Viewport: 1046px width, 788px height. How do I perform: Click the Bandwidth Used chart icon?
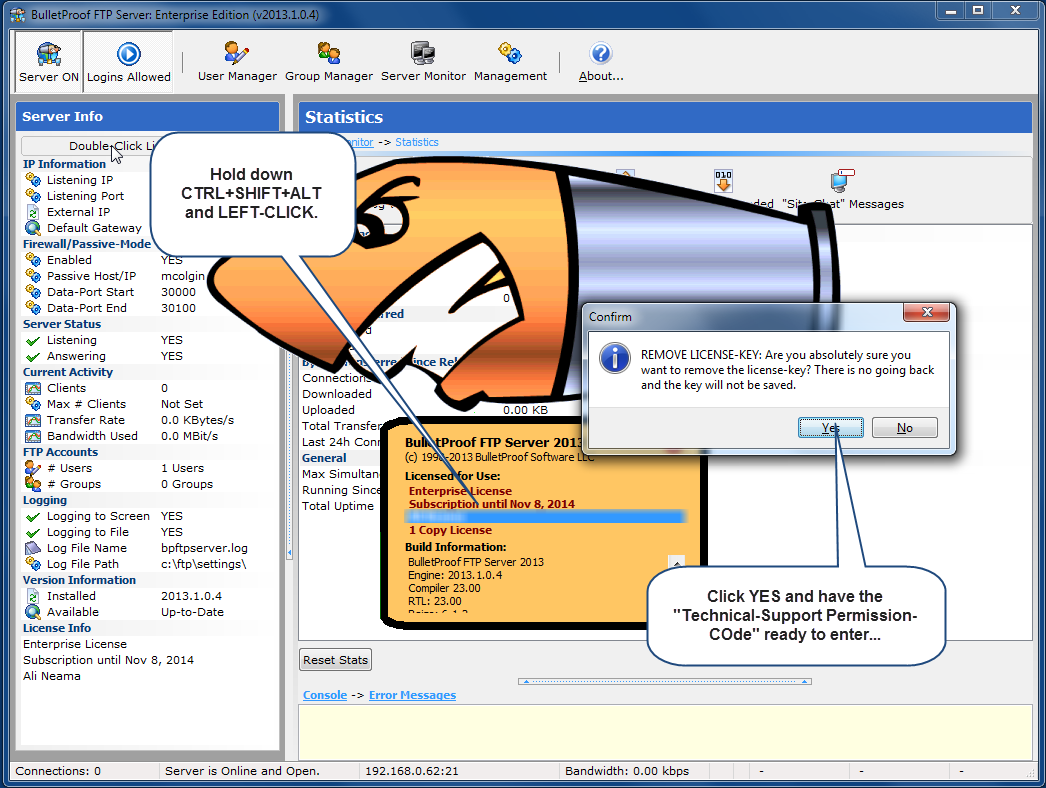(x=33, y=436)
